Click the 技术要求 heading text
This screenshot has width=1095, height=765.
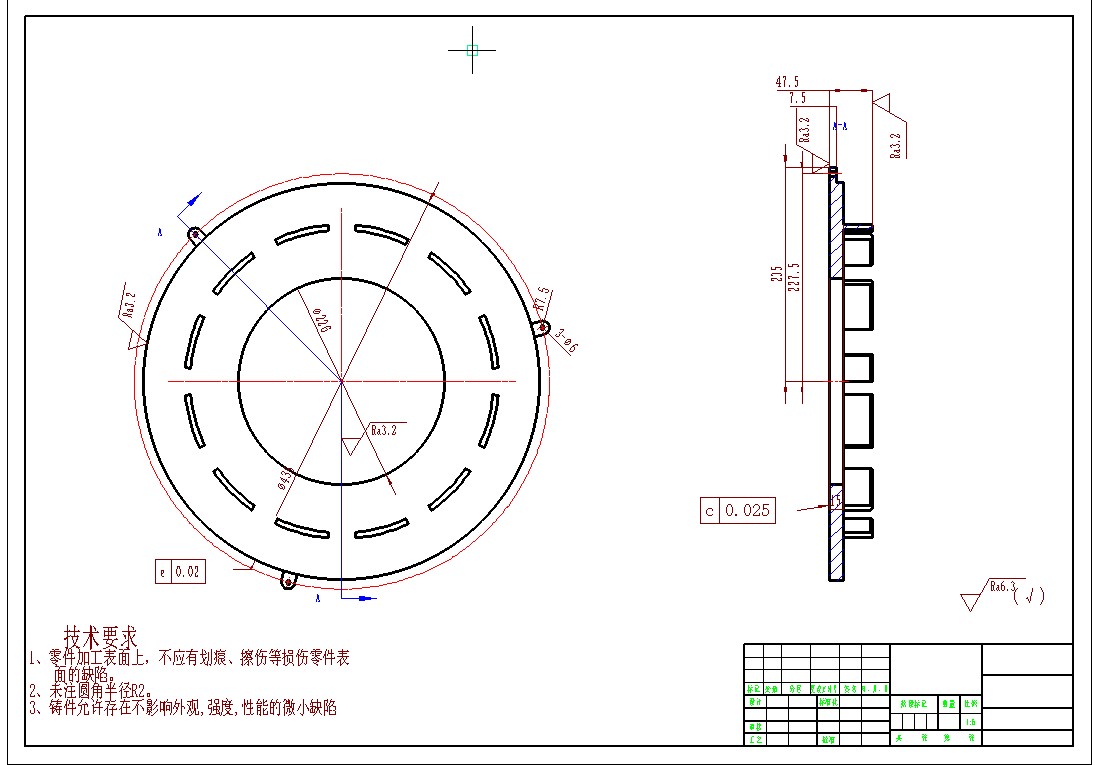[100, 636]
